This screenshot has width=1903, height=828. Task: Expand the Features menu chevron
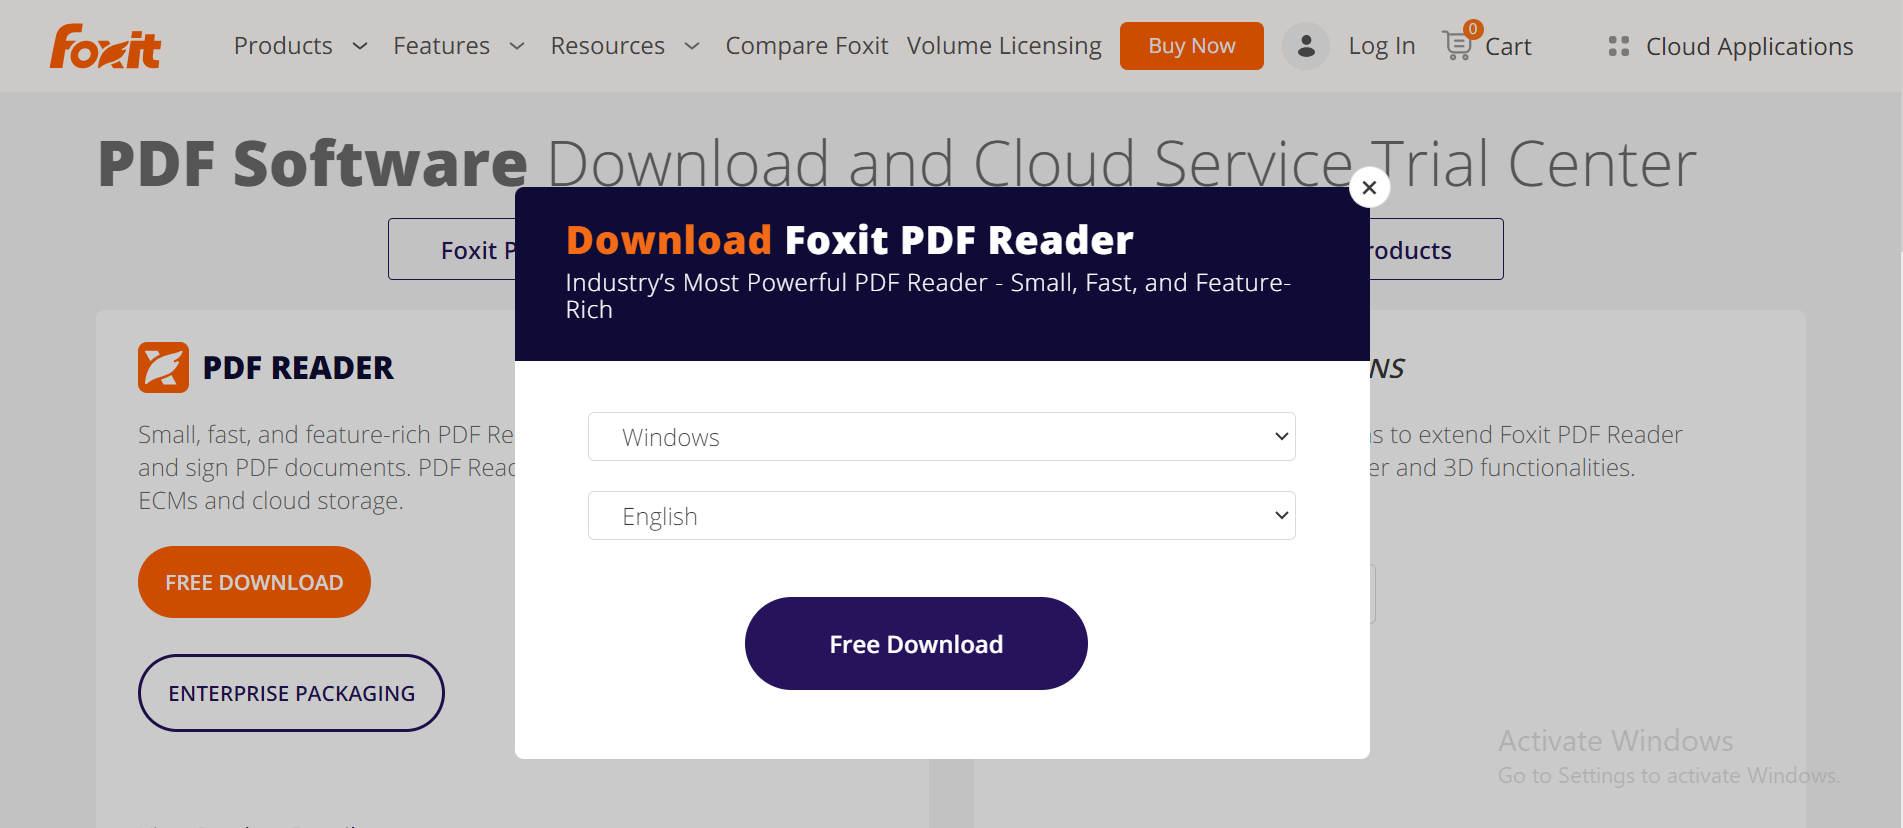pos(517,46)
